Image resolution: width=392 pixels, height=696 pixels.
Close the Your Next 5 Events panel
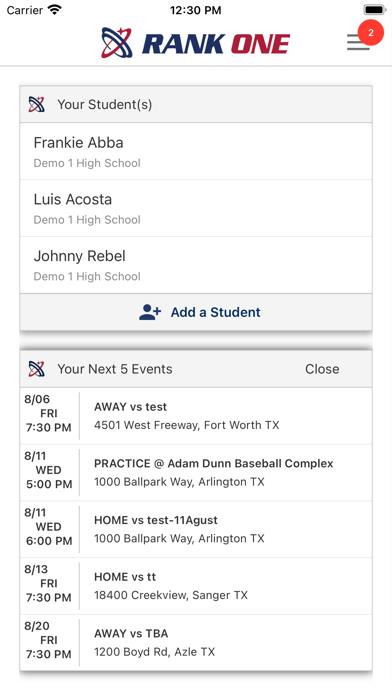click(x=322, y=369)
